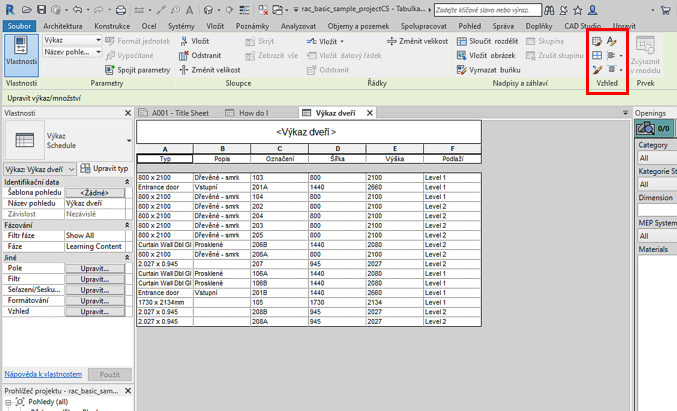
Task: Click the font (A) icon in Vzhled panel
Action: pyautogui.click(x=611, y=42)
